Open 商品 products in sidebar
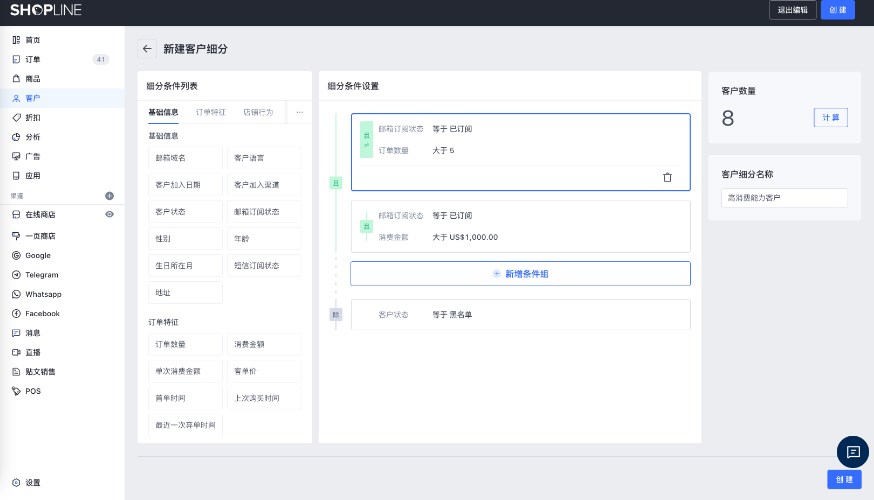Viewport: 874px width, 500px height. point(32,79)
